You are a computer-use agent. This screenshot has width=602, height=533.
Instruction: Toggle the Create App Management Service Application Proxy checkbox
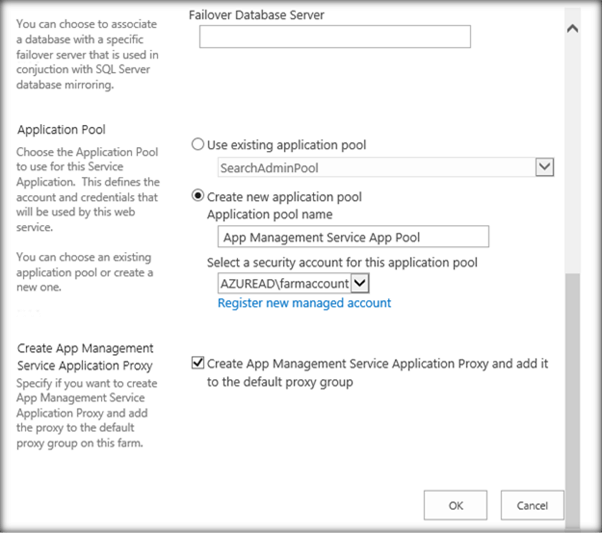click(197, 364)
